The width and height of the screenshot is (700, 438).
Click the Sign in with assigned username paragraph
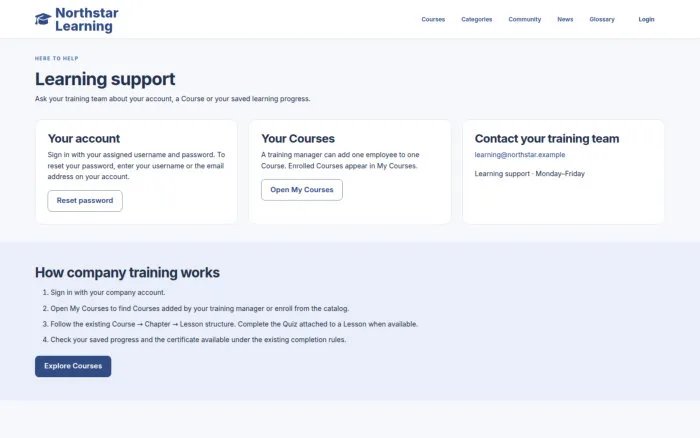point(136,166)
